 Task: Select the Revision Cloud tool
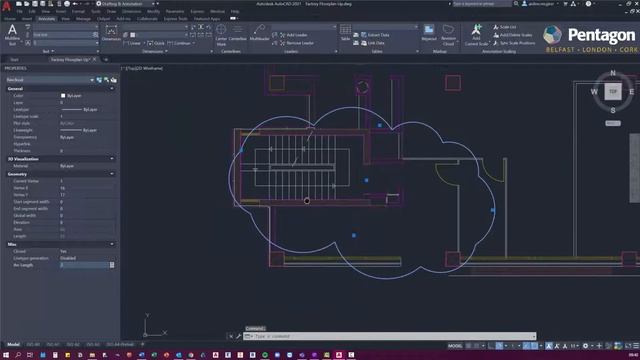[x=448, y=35]
